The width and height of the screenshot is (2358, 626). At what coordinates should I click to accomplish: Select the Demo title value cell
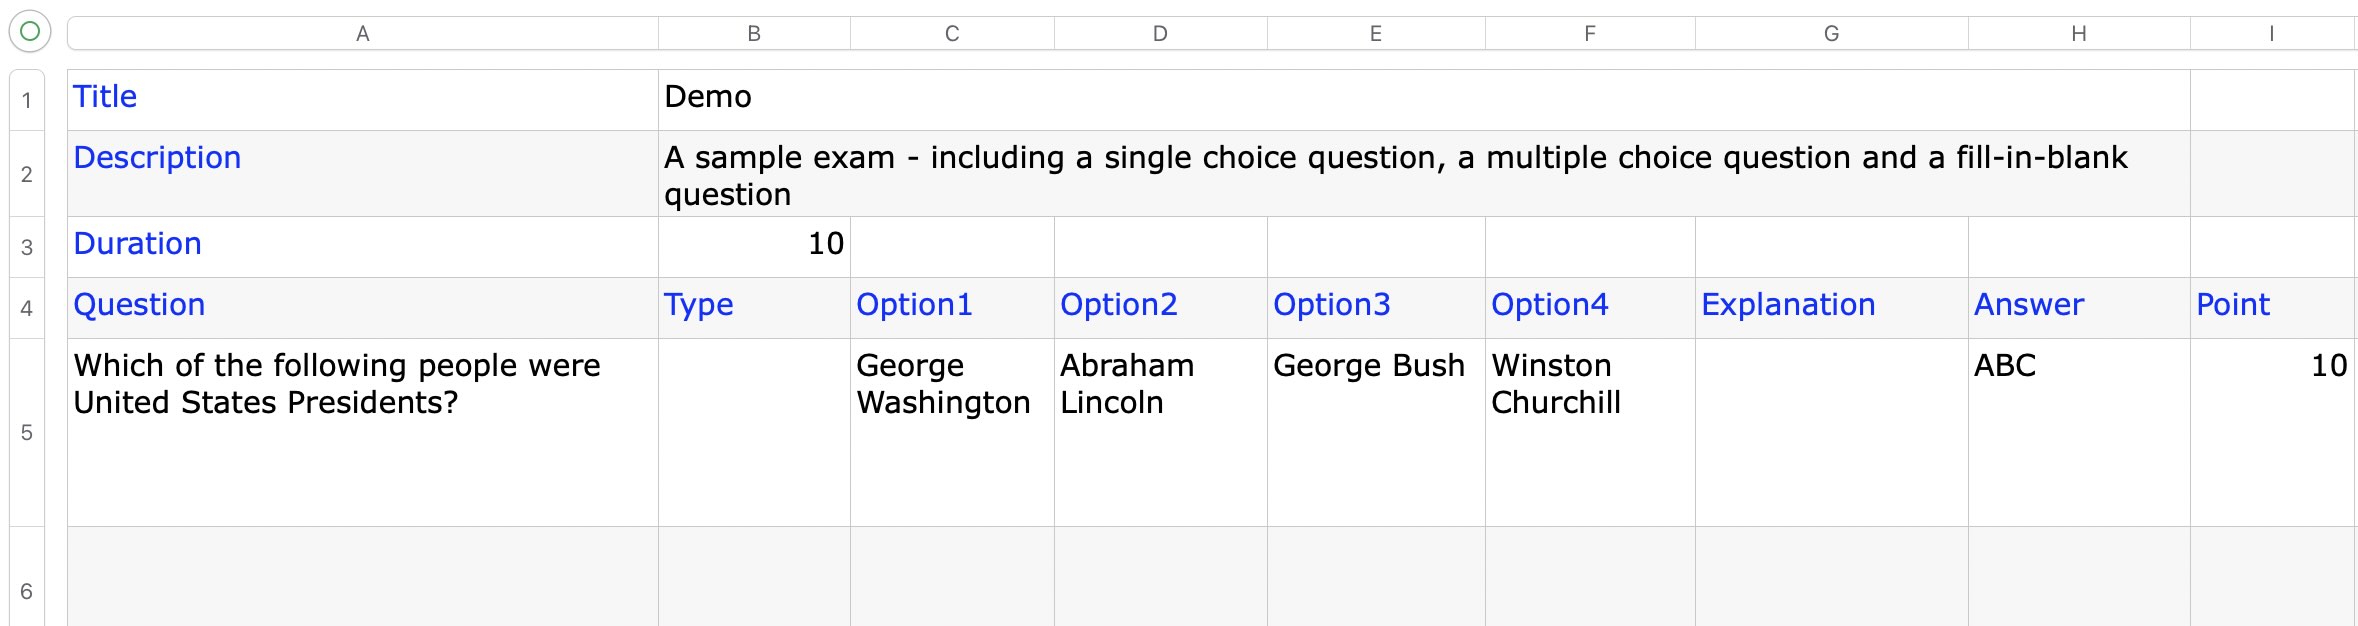pos(1422,98)
